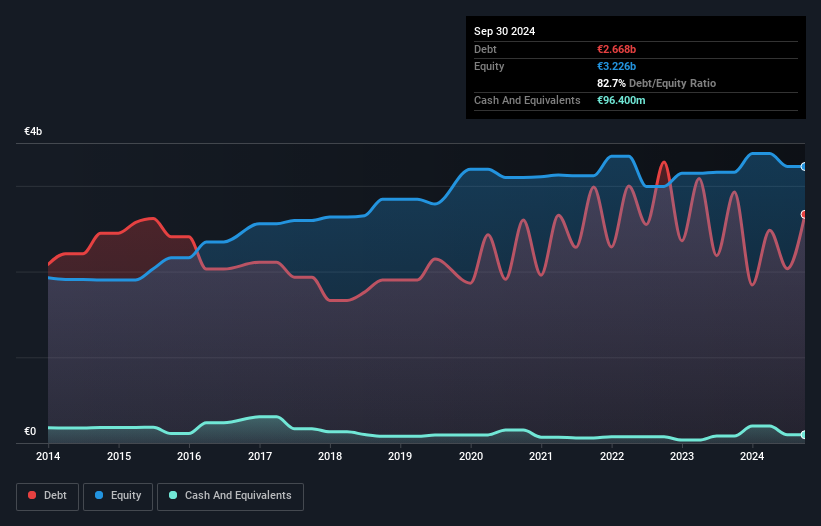Click the 2014 x-axis year label
Viewport: 821px width, 526px height.
click(48, 456)
